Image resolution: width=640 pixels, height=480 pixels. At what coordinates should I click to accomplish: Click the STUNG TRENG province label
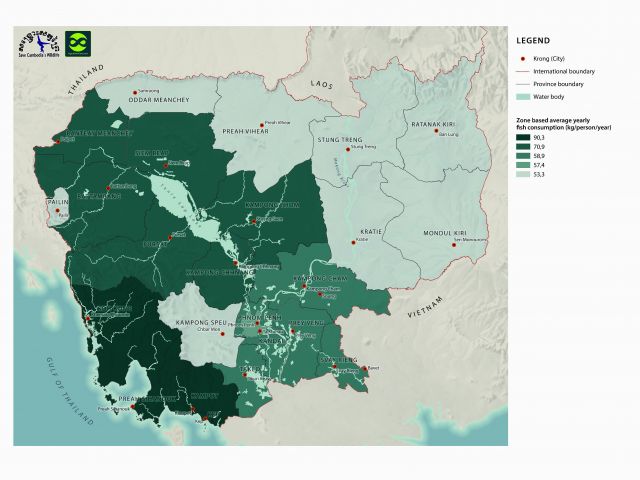point(340,140)
